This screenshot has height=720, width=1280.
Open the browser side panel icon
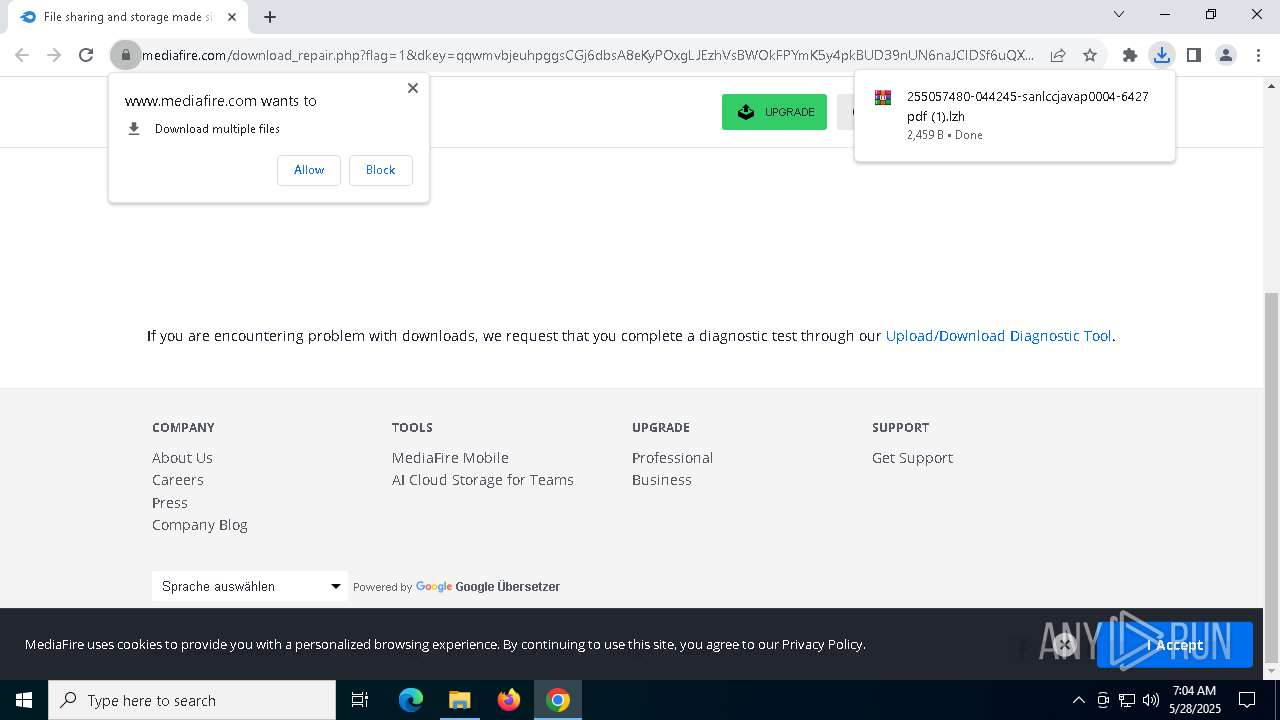click(1194, 55)
